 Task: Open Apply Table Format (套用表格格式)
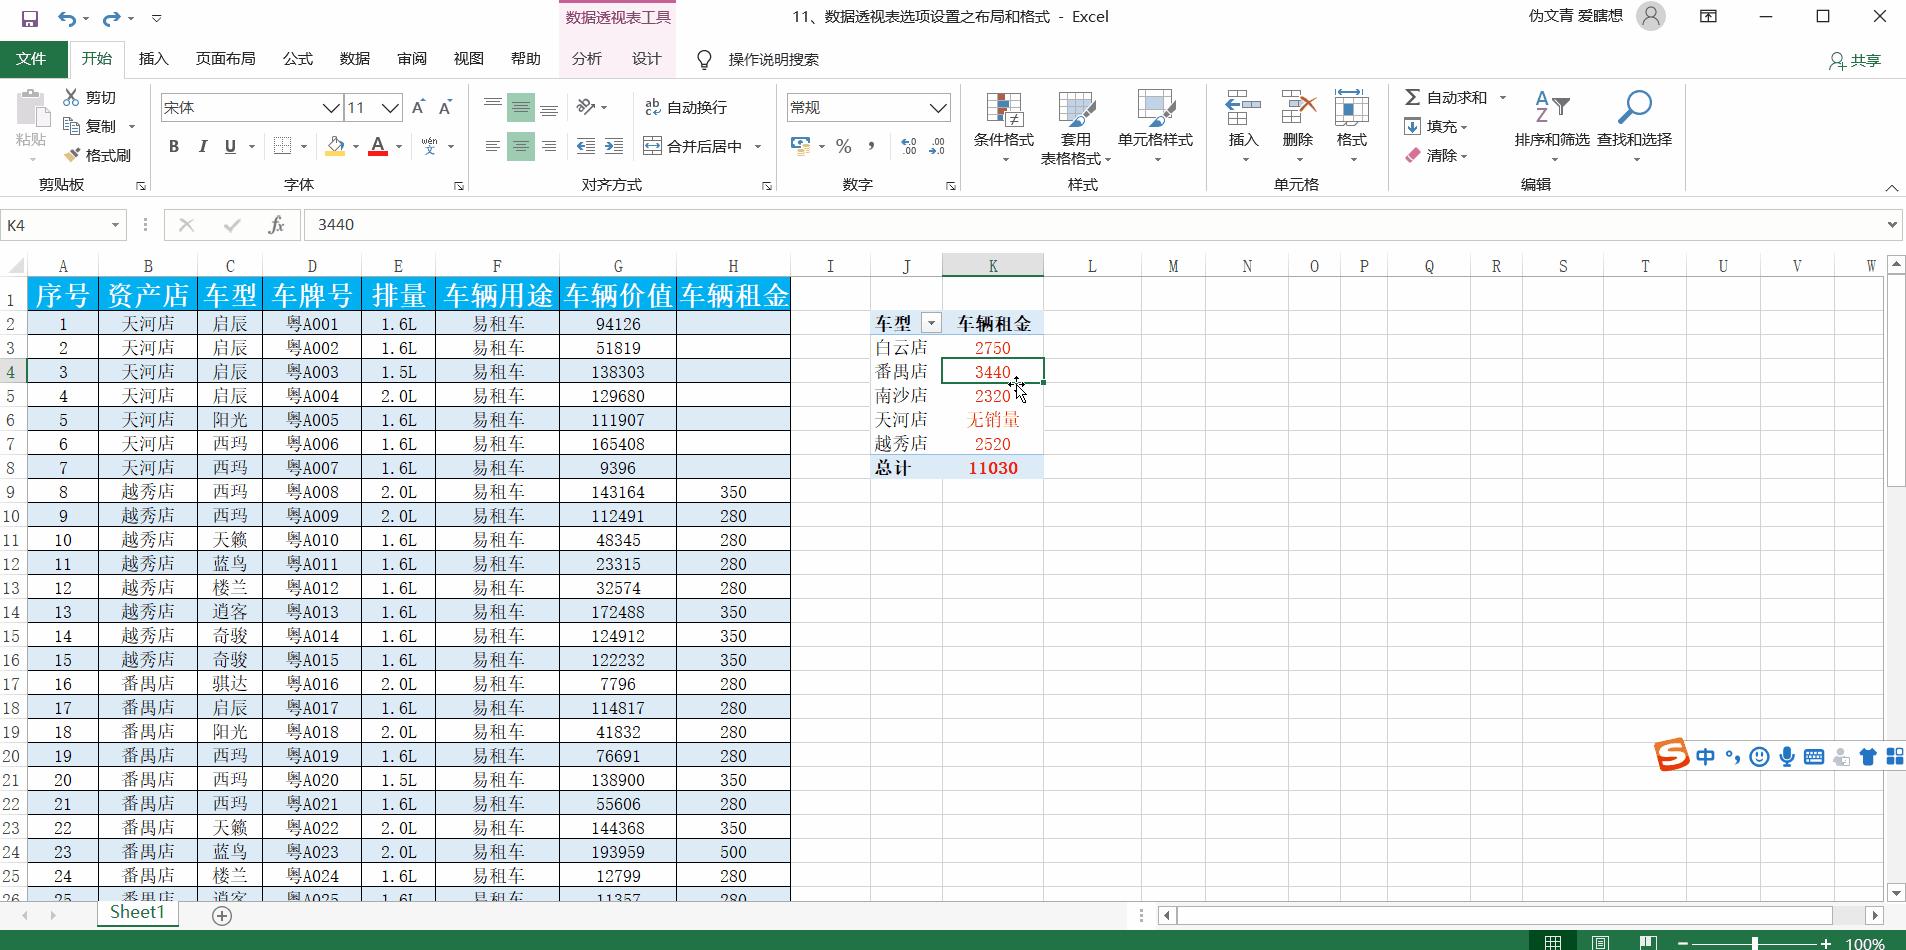click(1074, 125)
